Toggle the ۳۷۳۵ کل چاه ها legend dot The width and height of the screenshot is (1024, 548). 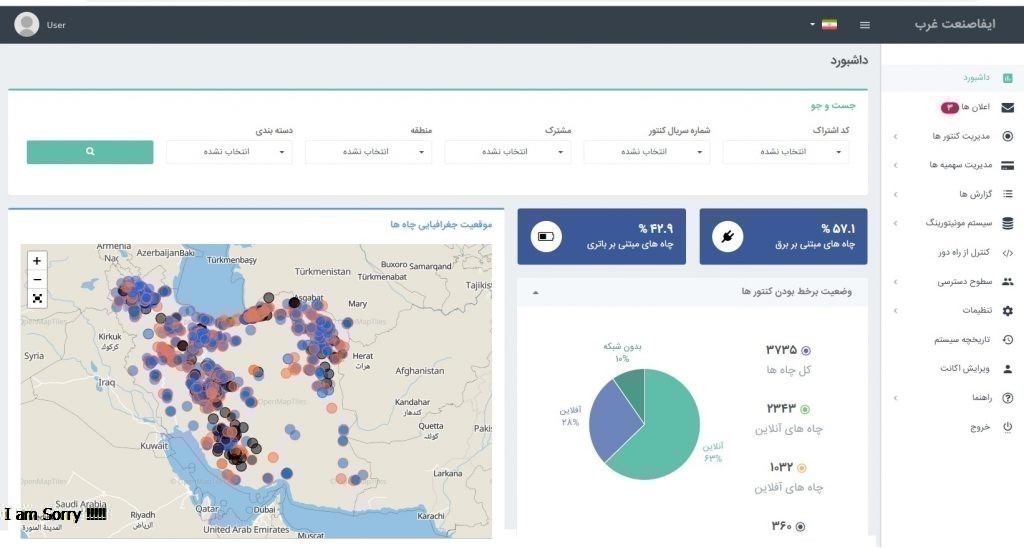pyautogui.click(x=806, y=351)
